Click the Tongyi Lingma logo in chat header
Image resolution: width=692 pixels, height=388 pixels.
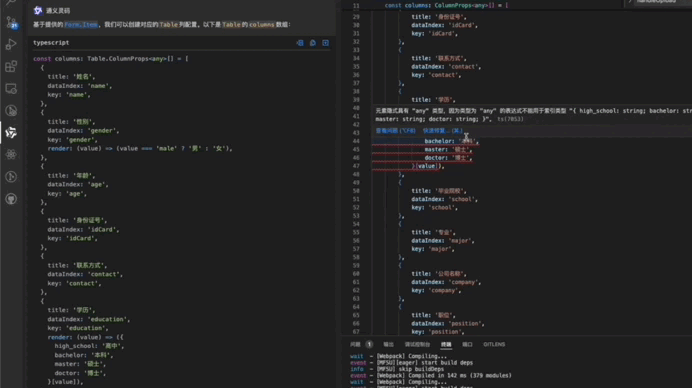38,11
